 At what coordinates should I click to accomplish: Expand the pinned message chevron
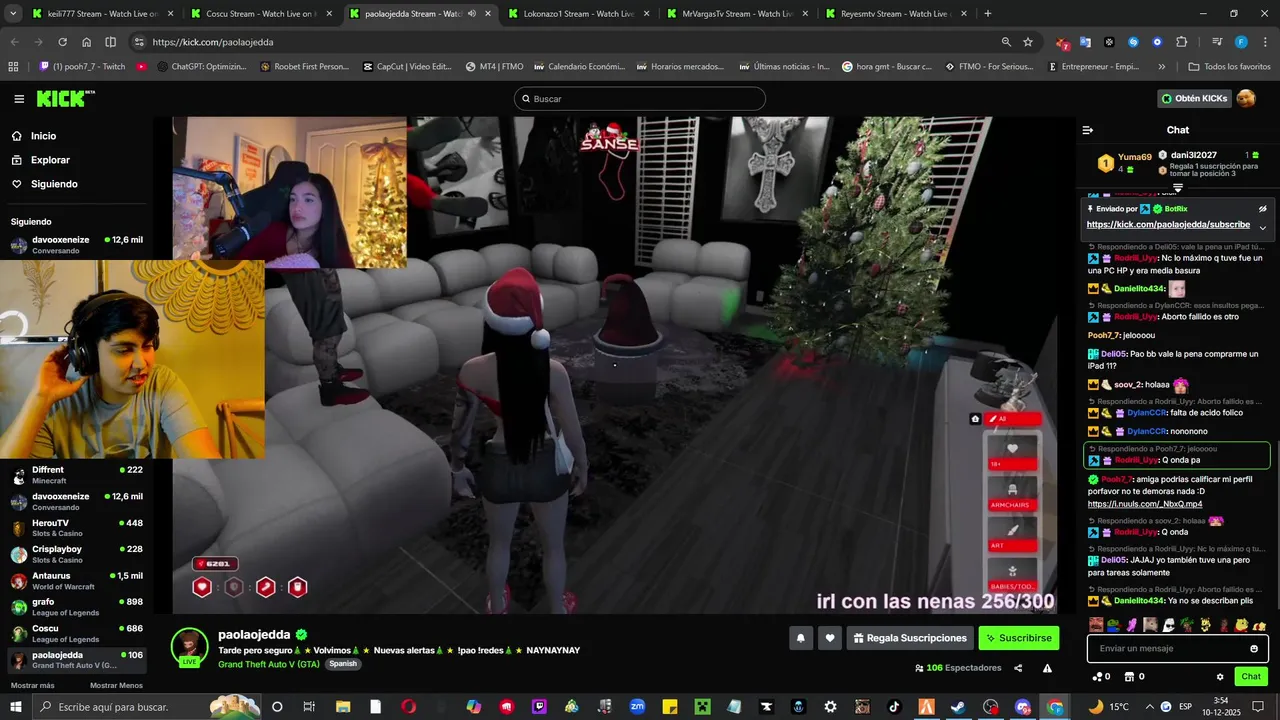click(x=1262, y=228)
